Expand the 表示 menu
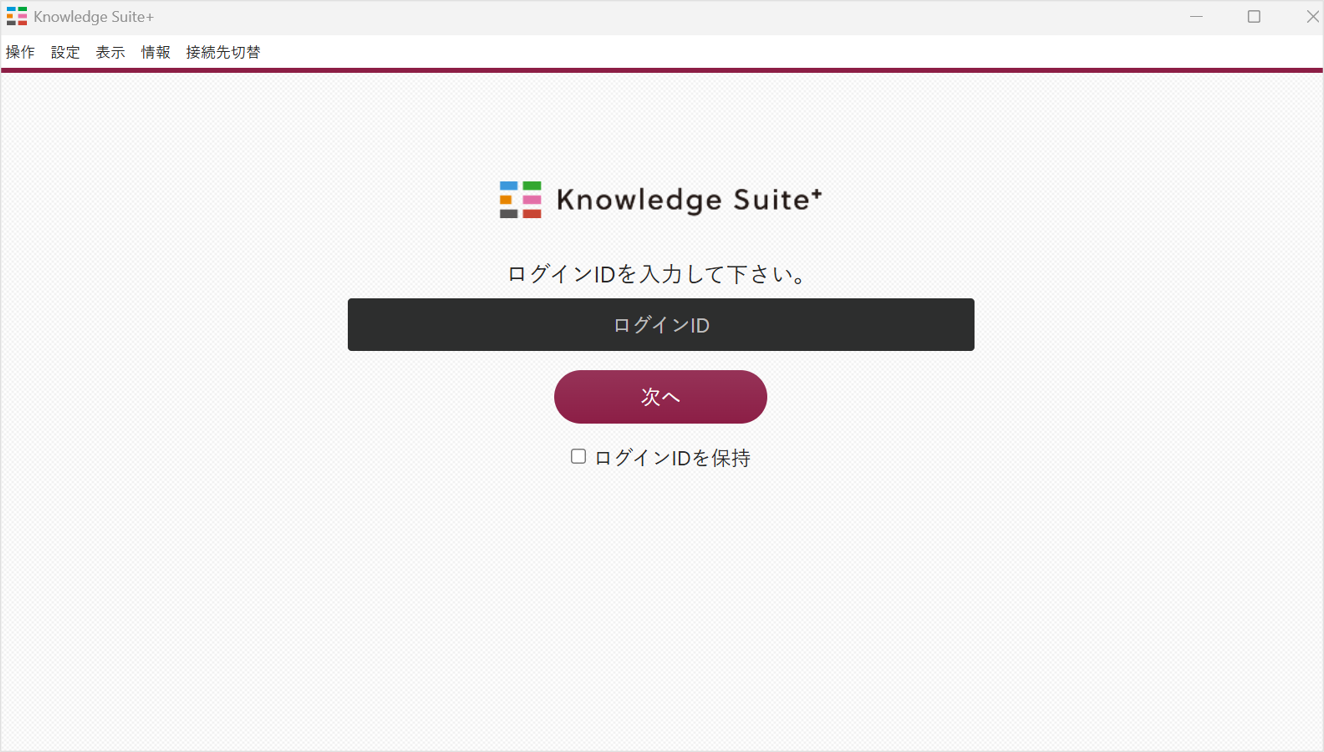The height and width of the screenshot is (752, 1324). (x=110, y=52)
